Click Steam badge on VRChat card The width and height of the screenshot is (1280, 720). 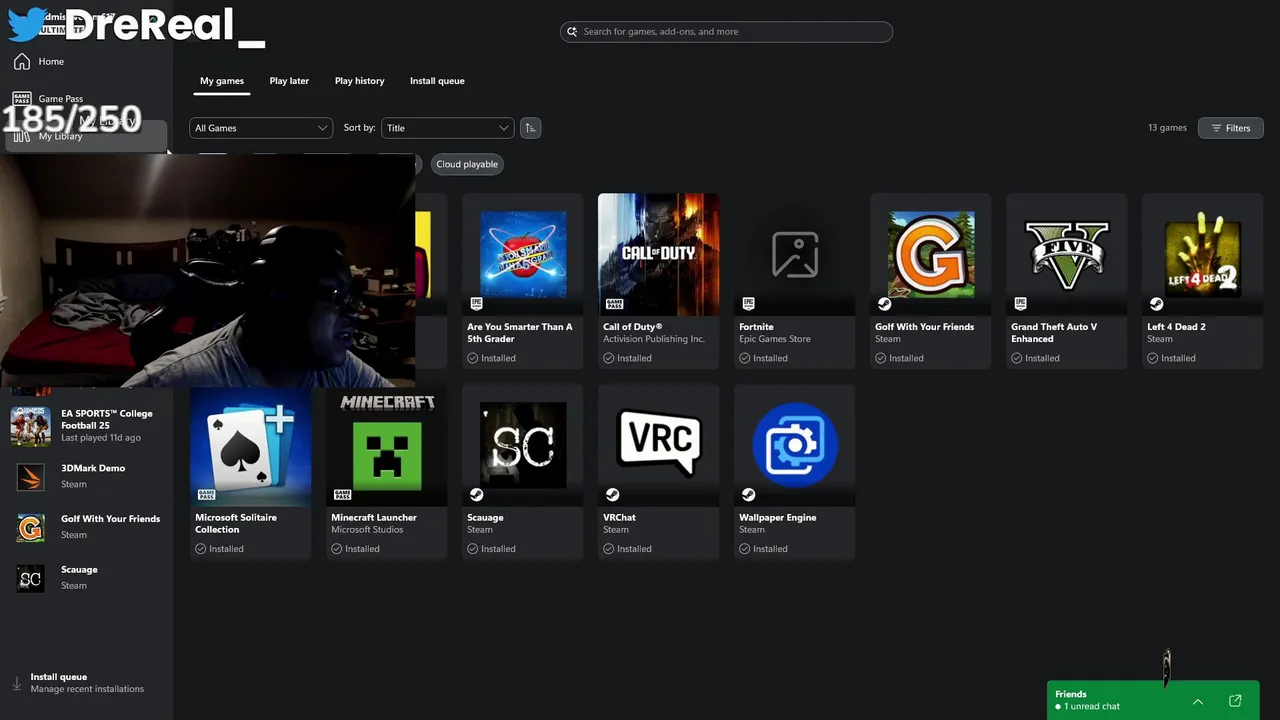pyautogui.click(x=612, y=495)
